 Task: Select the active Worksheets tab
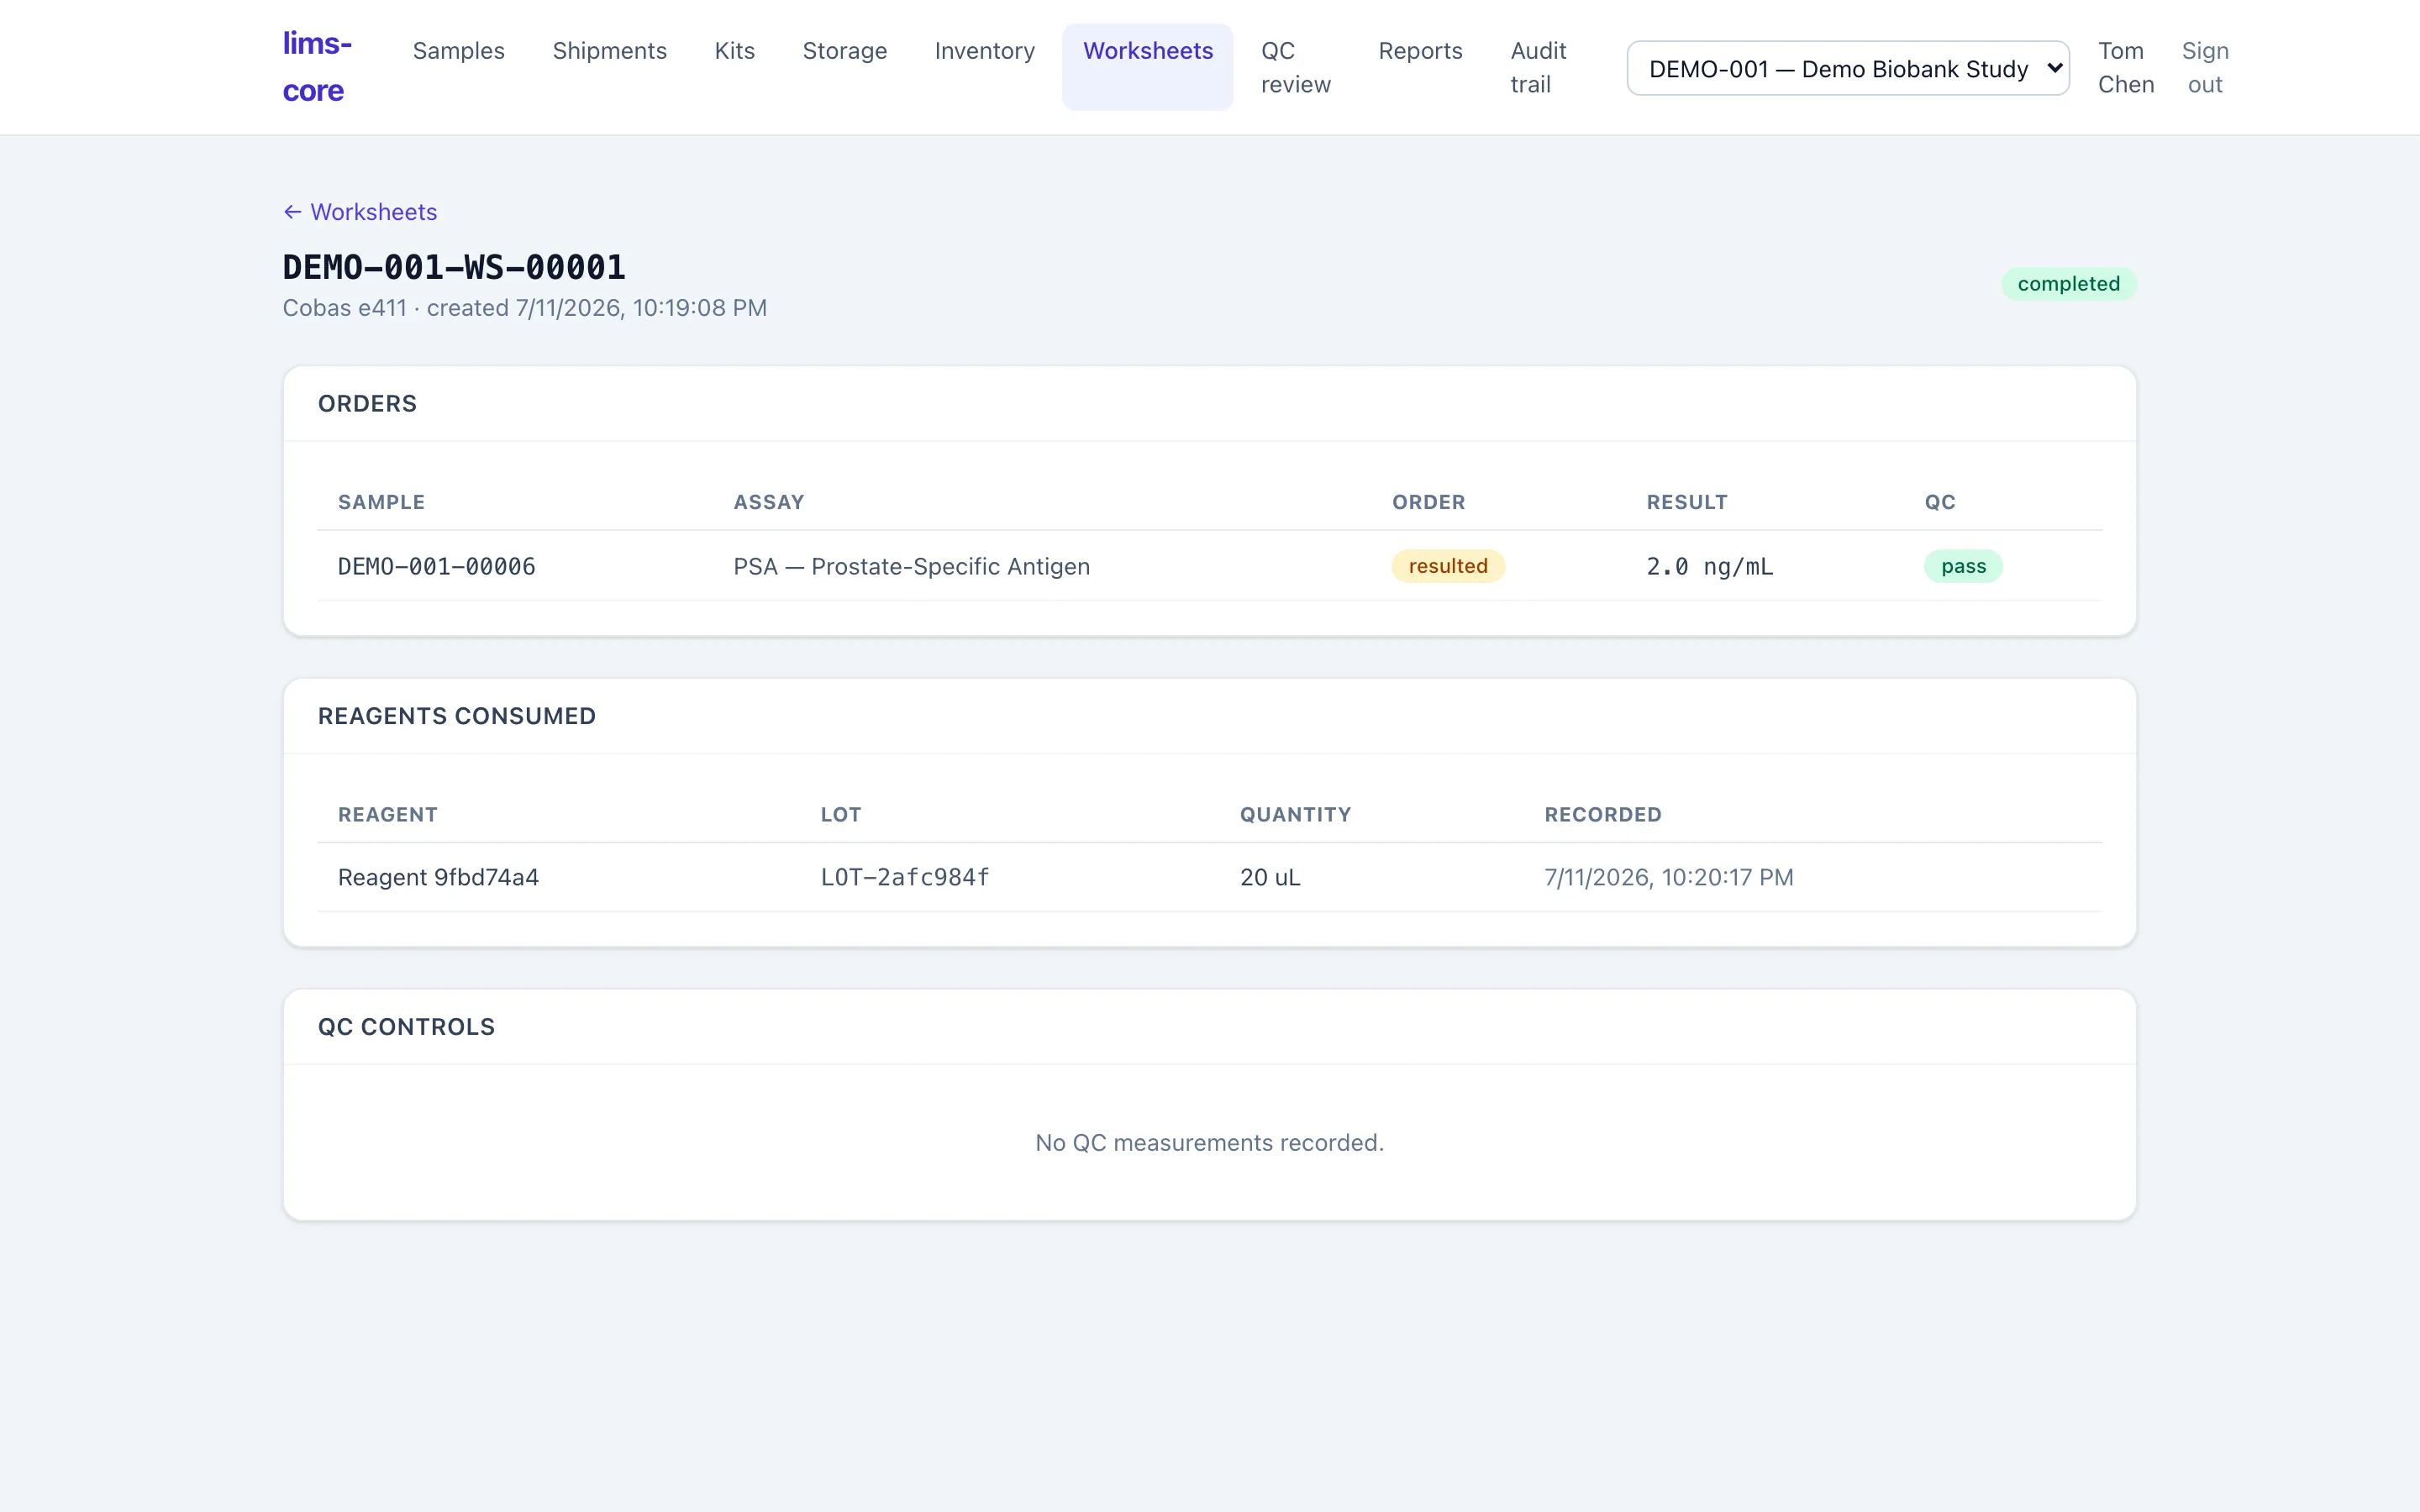[1147, 51]
